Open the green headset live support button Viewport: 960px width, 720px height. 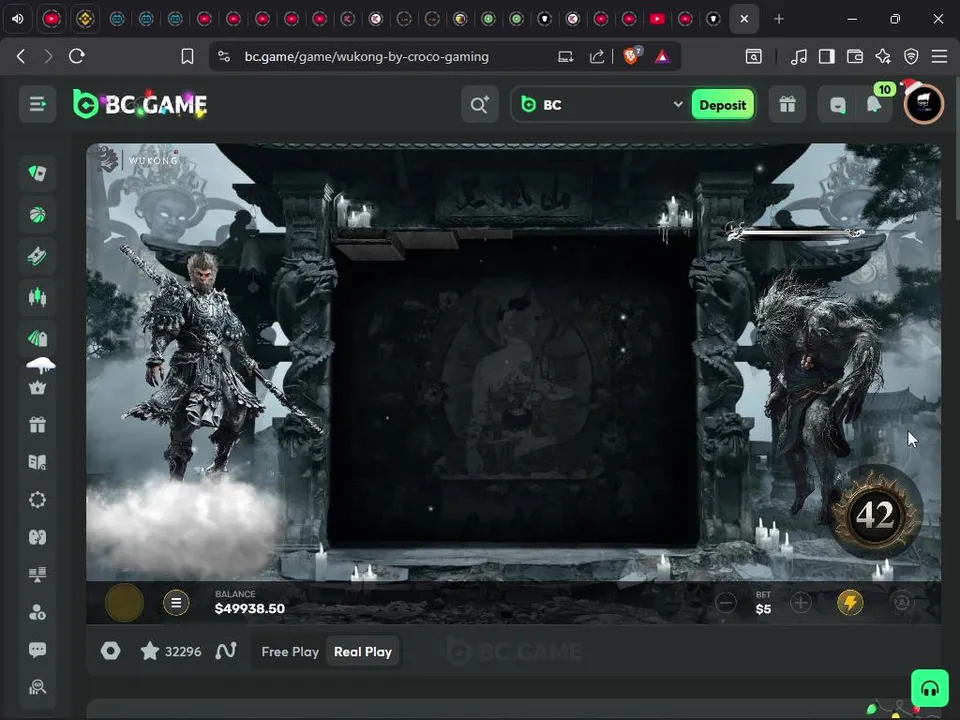[x=929, y=688]
